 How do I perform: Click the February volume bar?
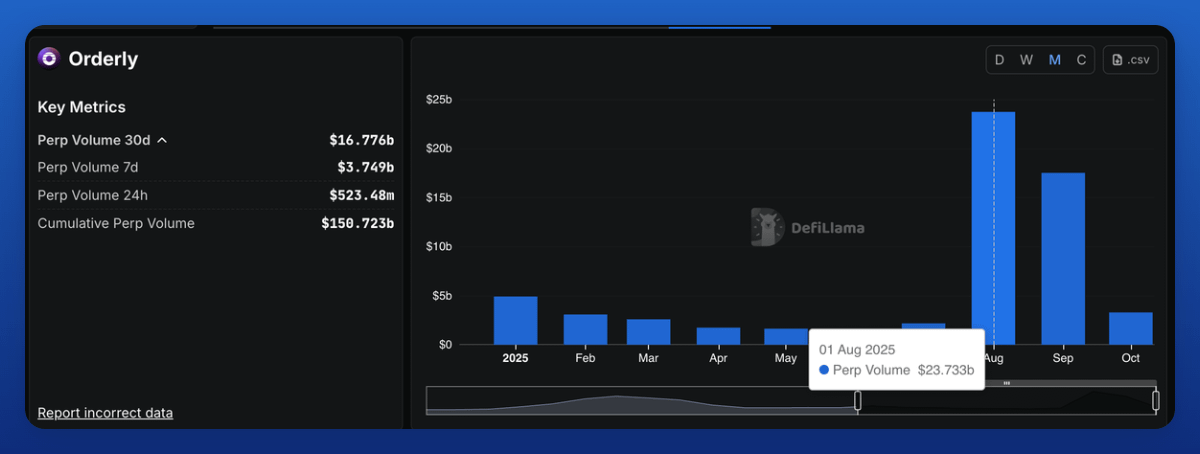click(585, 330)
